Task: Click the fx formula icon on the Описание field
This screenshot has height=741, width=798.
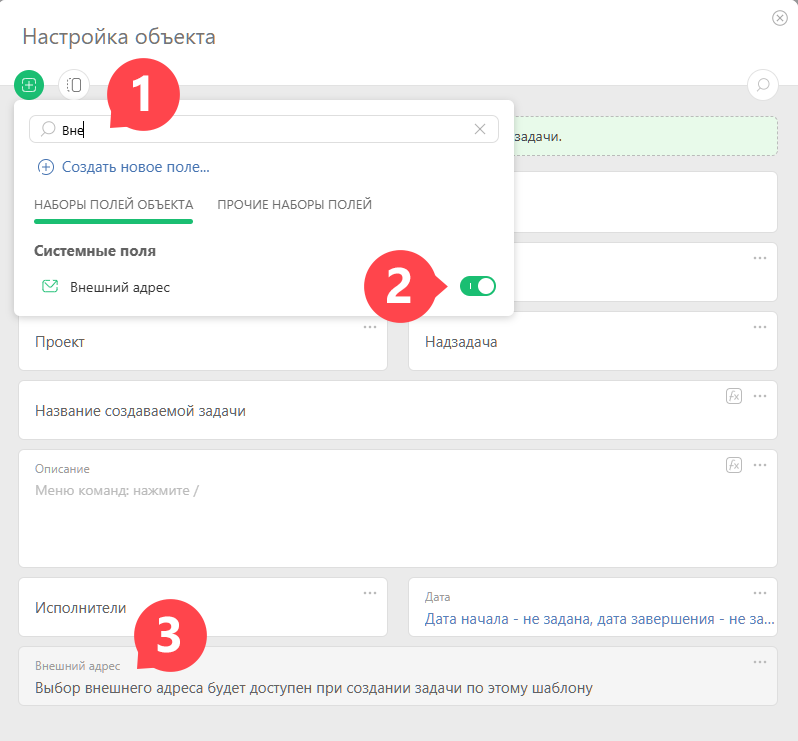Action: click(x=734, y=465)
